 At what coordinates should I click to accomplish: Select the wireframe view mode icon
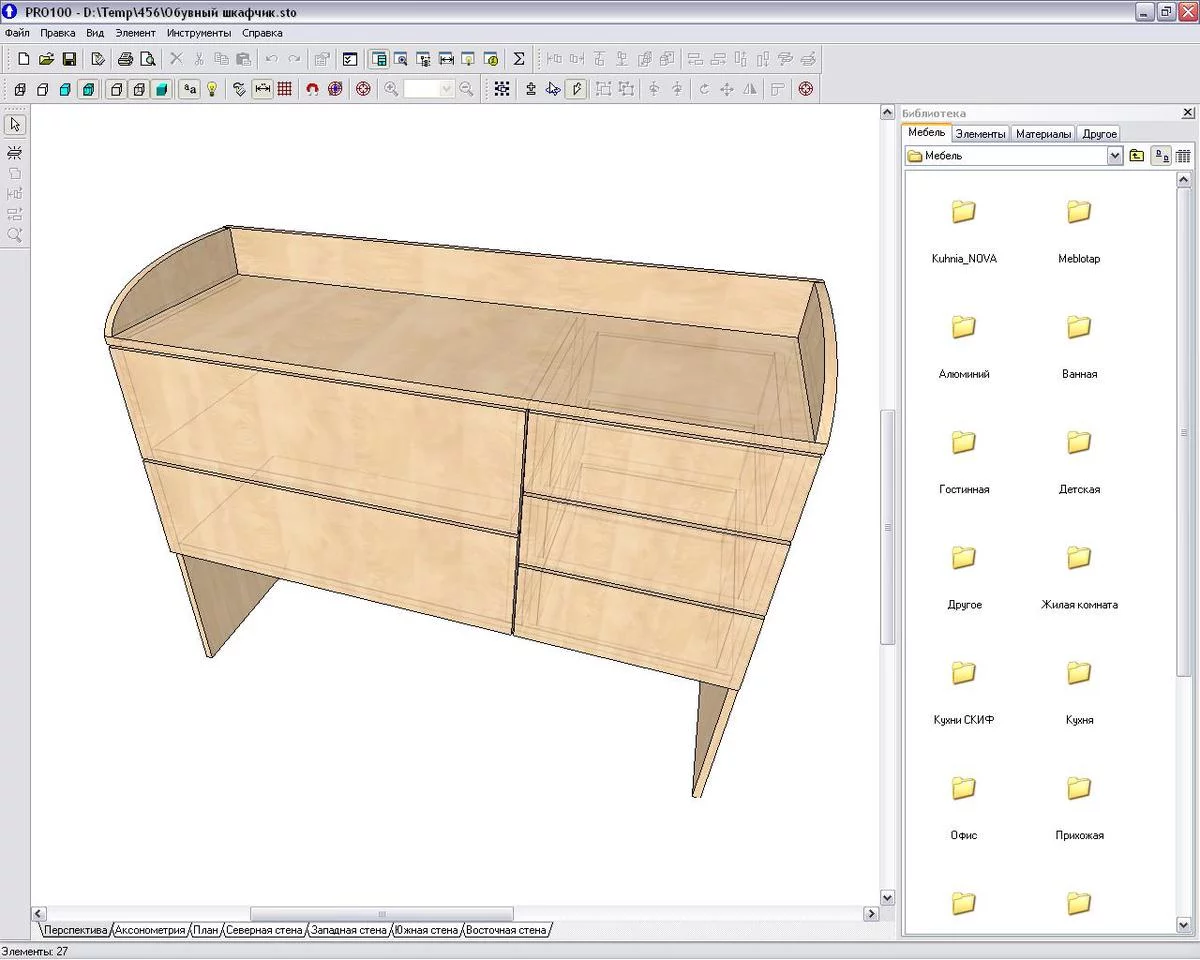point(19,89)
